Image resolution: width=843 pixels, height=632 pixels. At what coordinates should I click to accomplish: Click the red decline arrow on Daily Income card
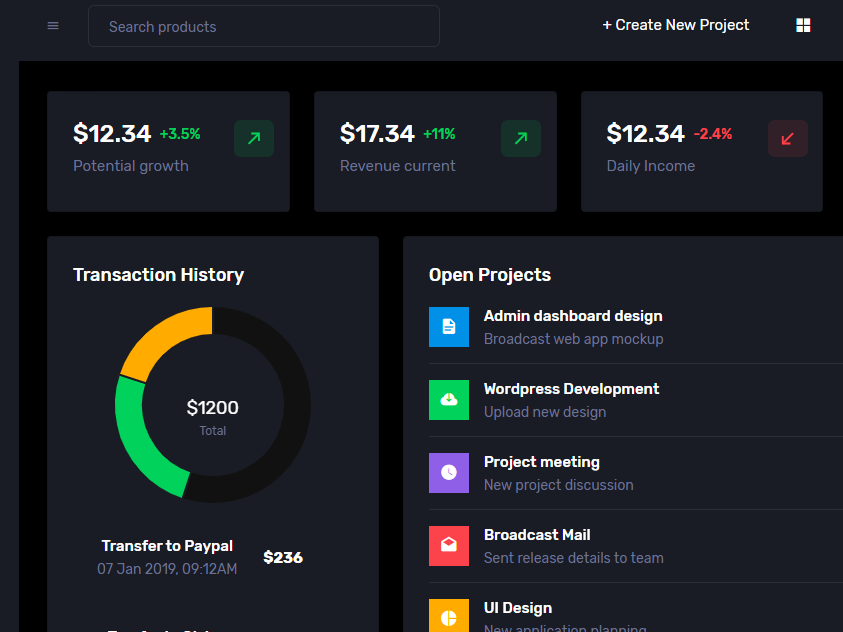(x=787, y=138)
